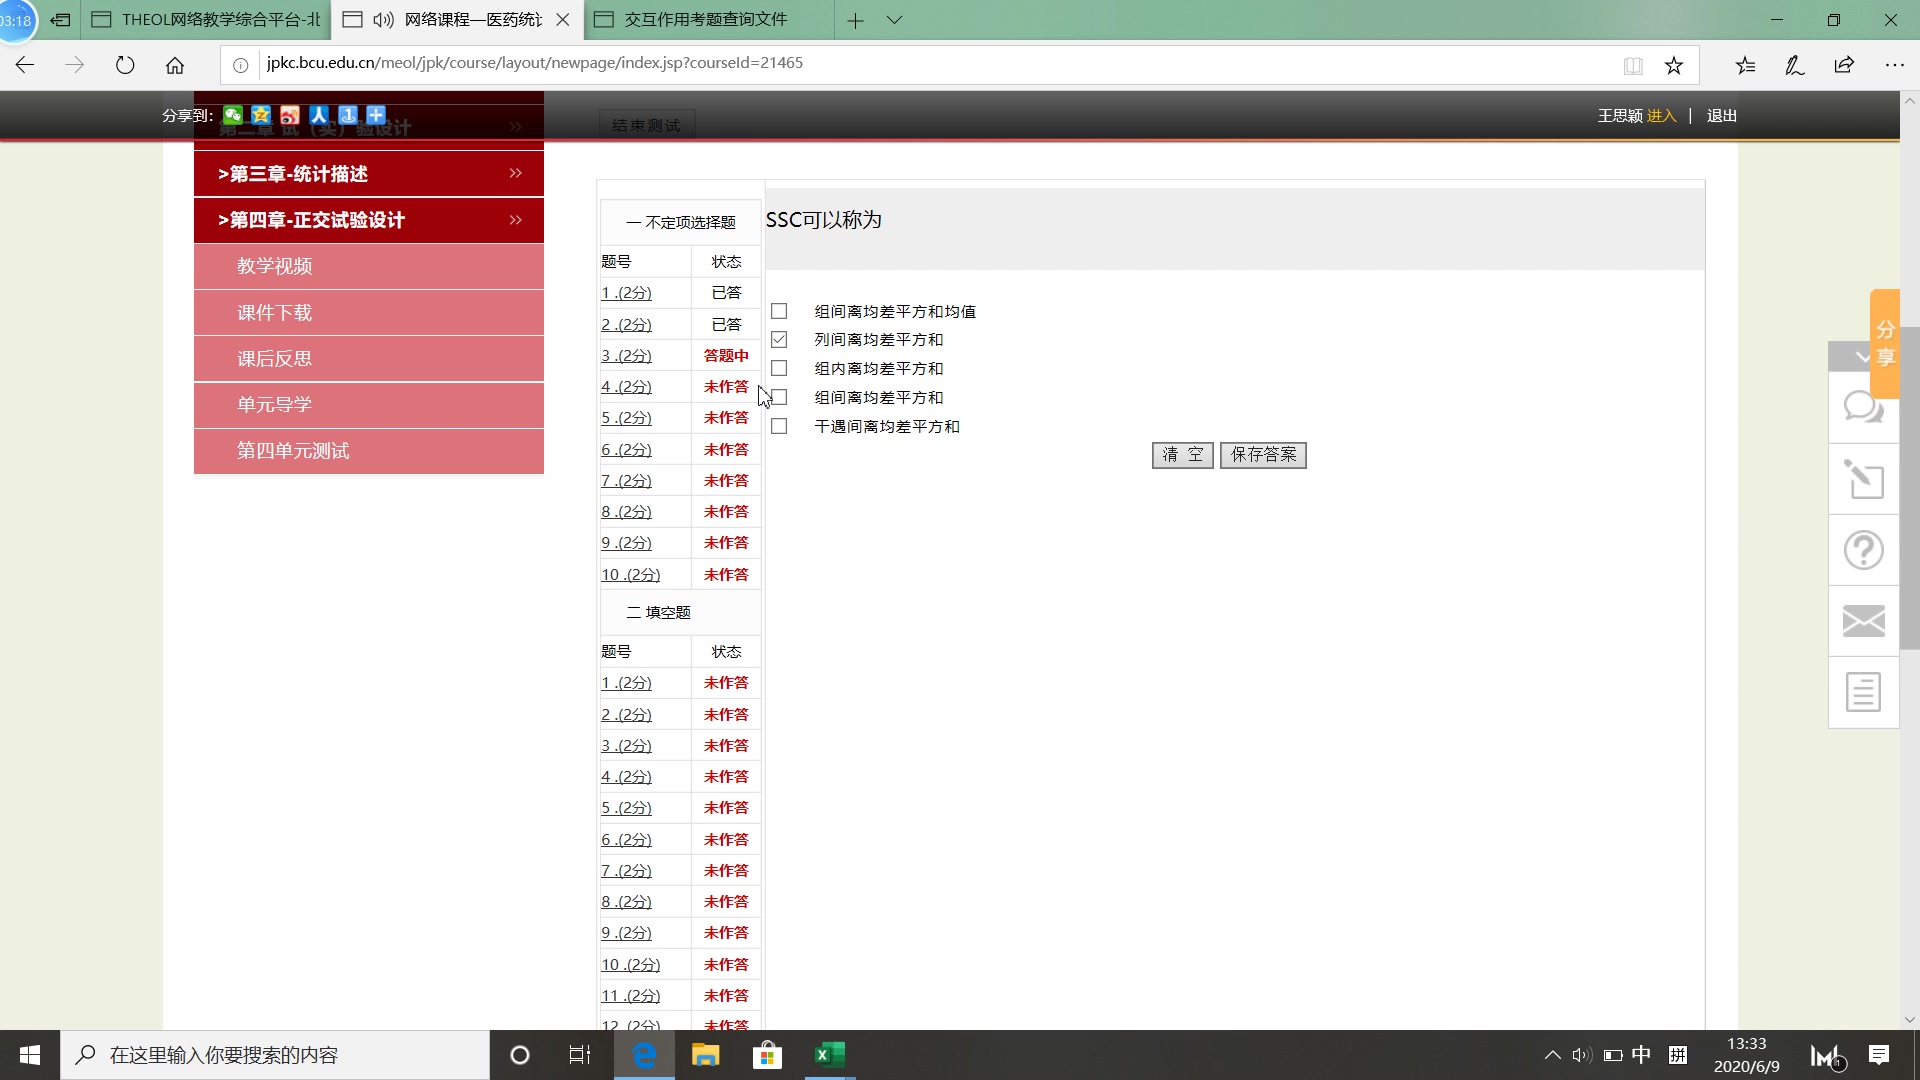
Task: Go back in the browser
Action: click(x=25, y=65)
